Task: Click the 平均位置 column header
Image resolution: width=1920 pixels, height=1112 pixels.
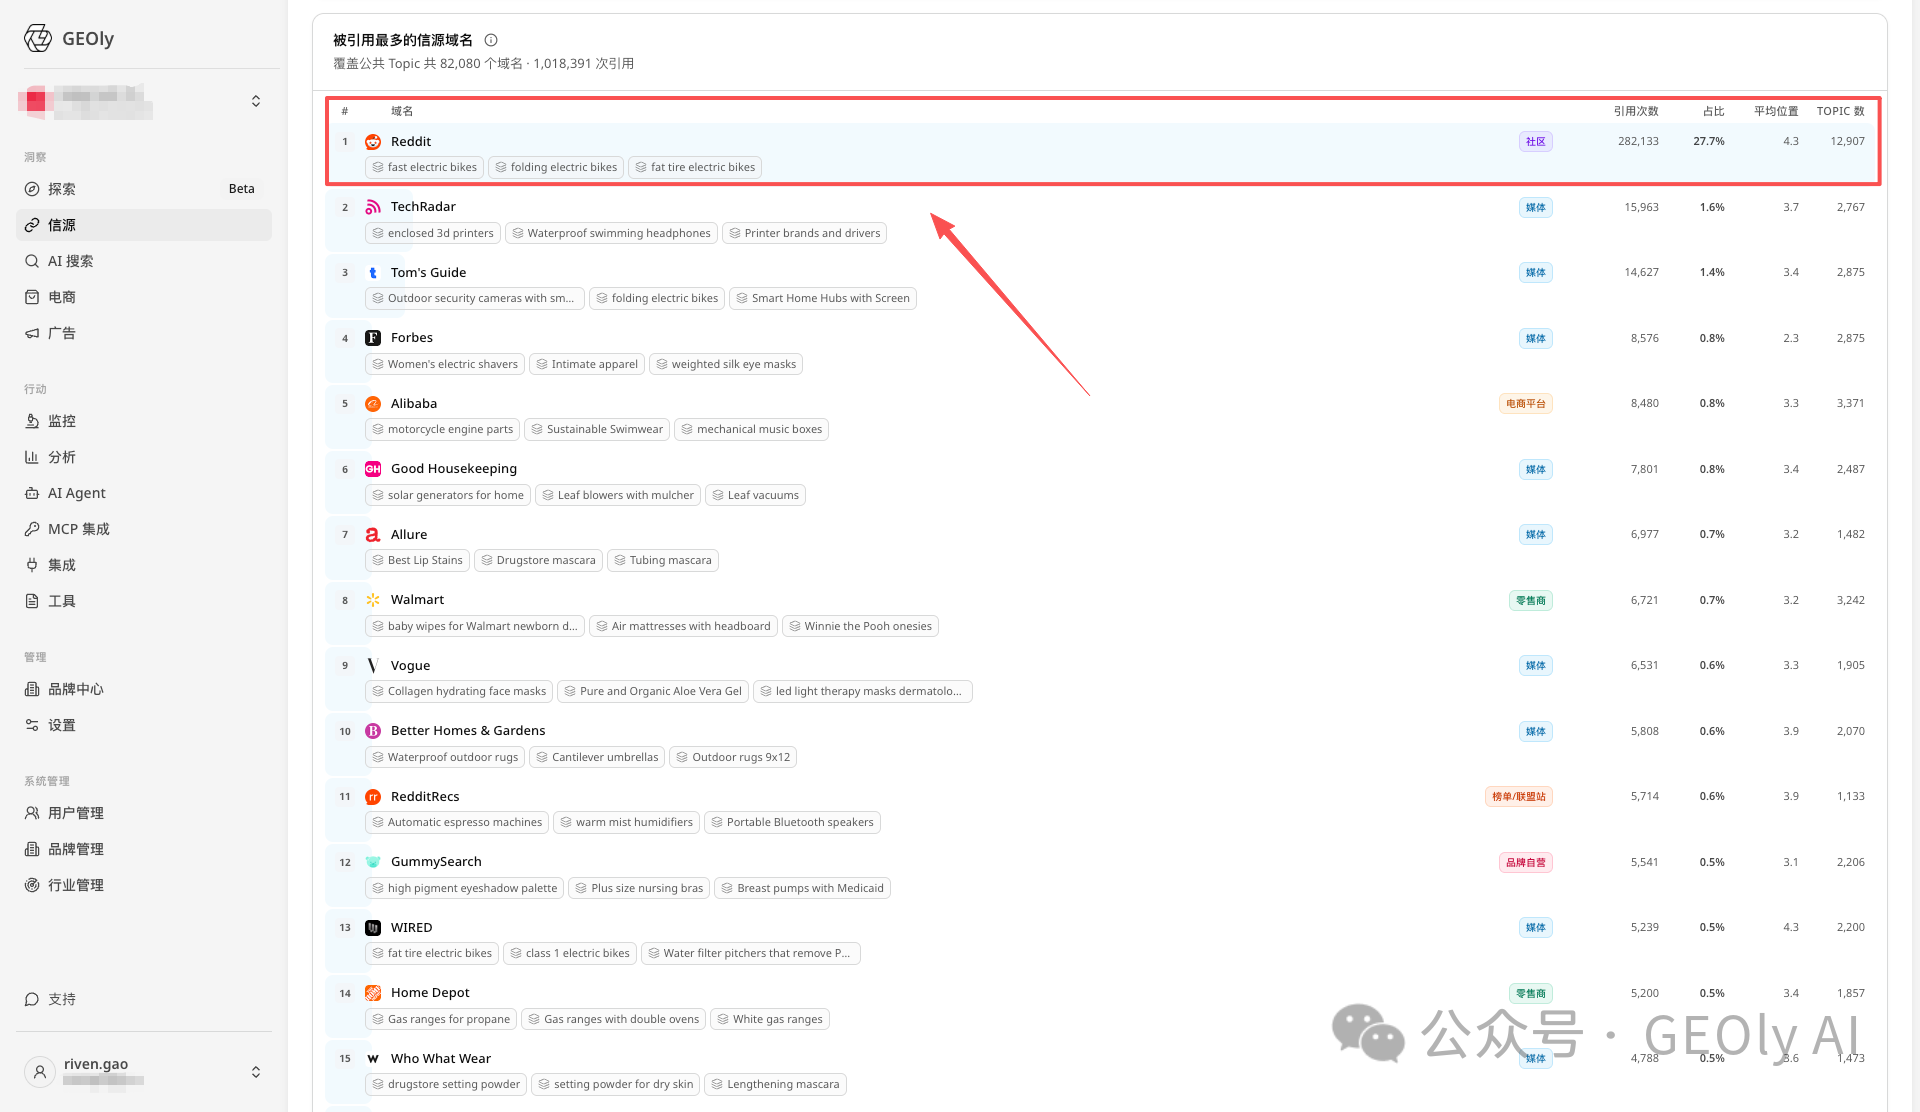Action: tap(1775, 111)
